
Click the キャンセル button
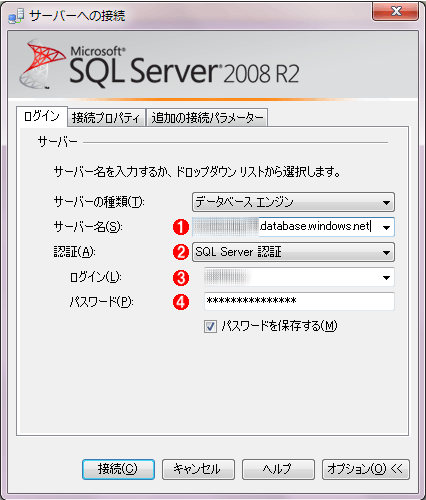pyautogui.click(x=198, y=469)
